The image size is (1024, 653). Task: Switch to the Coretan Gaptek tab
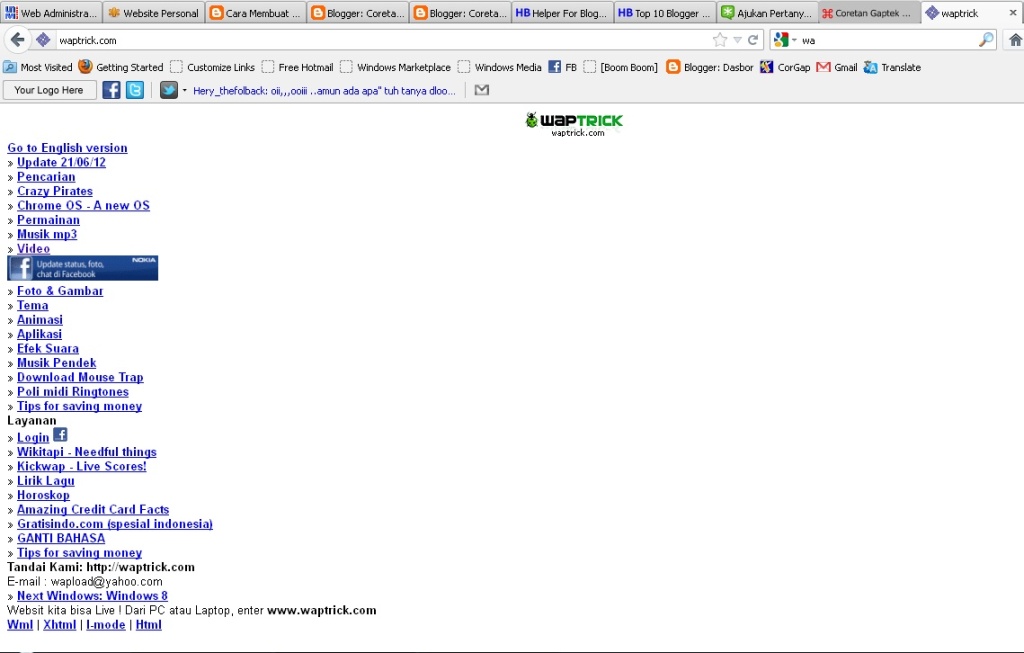(x=869, y=12)
